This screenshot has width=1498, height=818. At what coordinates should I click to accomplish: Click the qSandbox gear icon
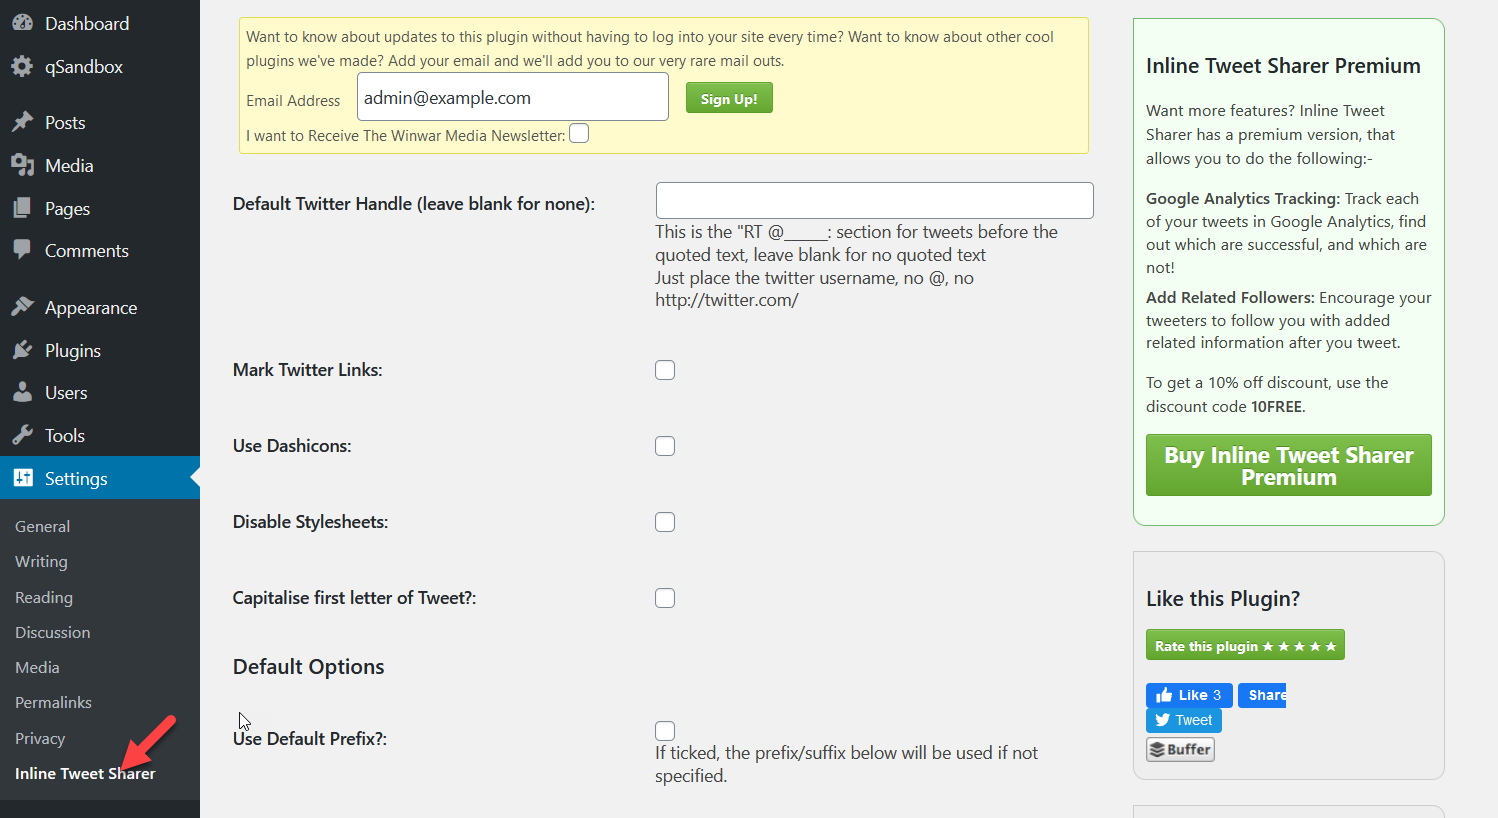[x=22, y=66]
